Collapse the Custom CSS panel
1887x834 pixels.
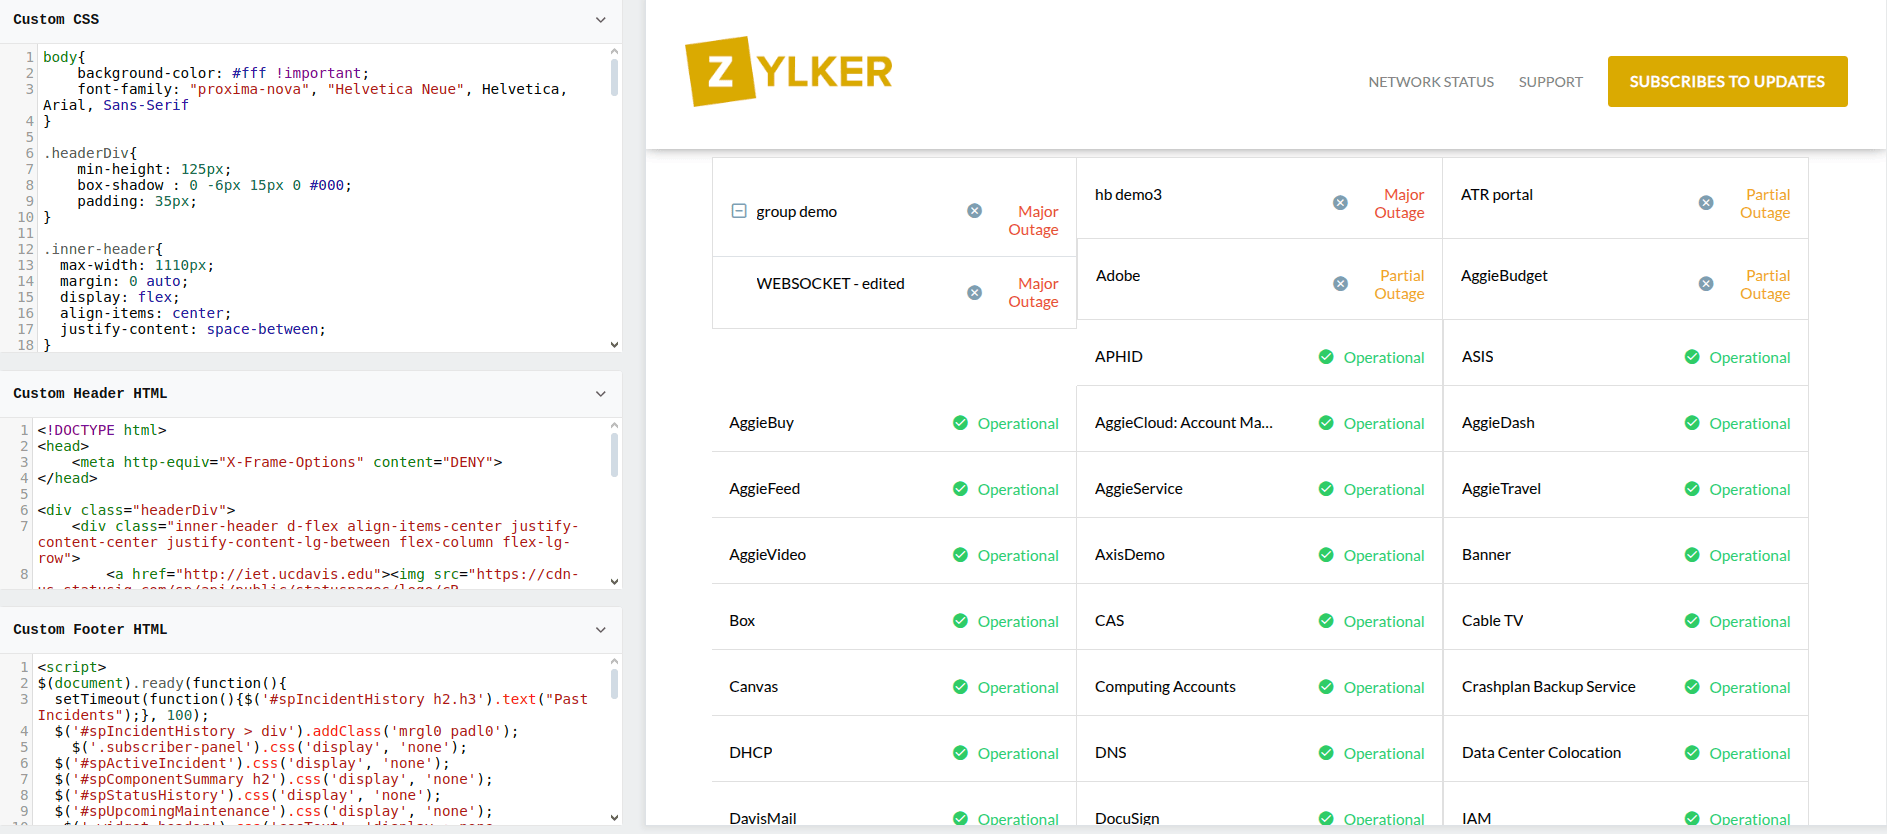click(x=601, y=20)
